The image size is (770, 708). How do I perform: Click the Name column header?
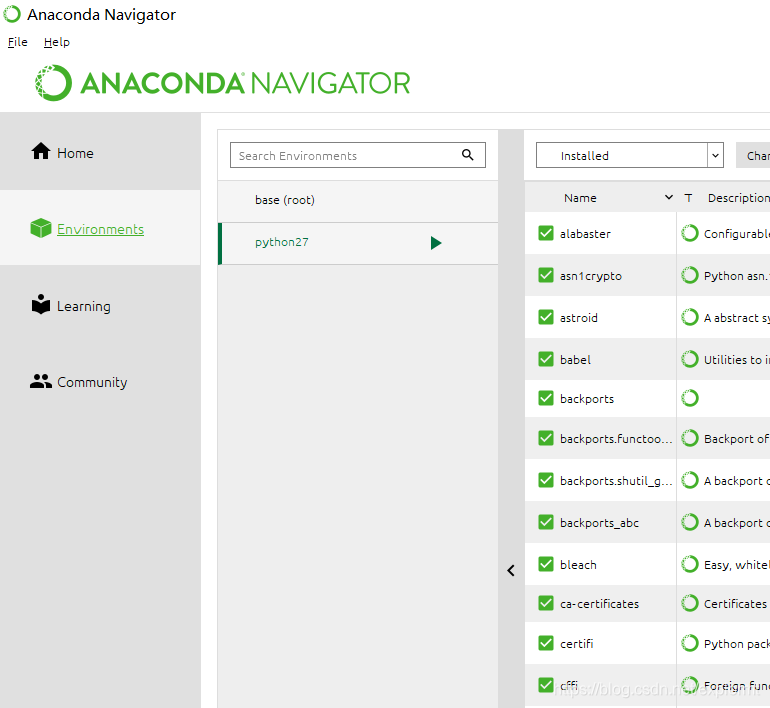point(580,198)
